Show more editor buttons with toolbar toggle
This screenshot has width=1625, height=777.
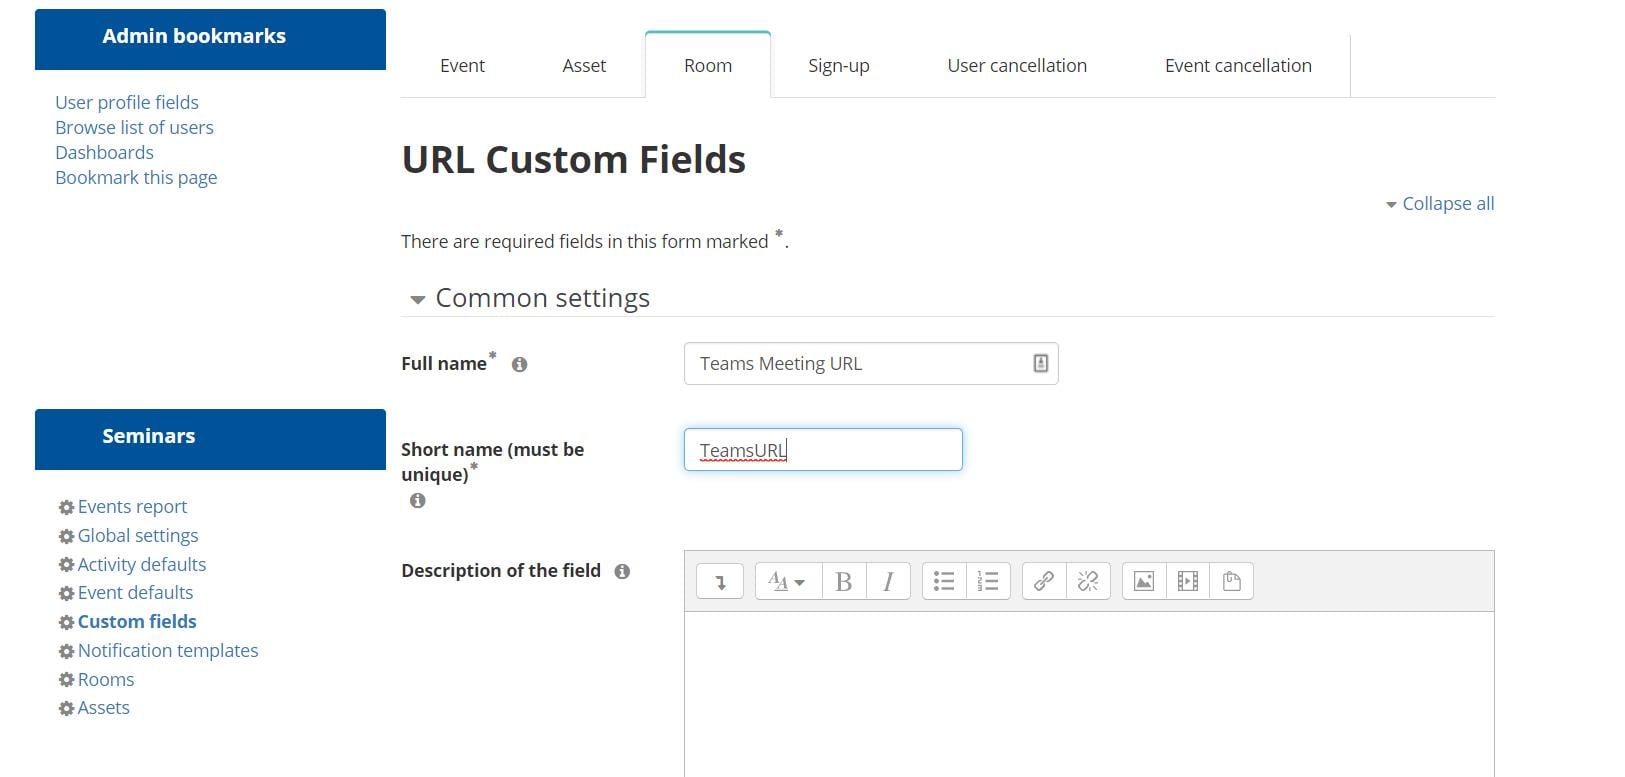[719, 581]
